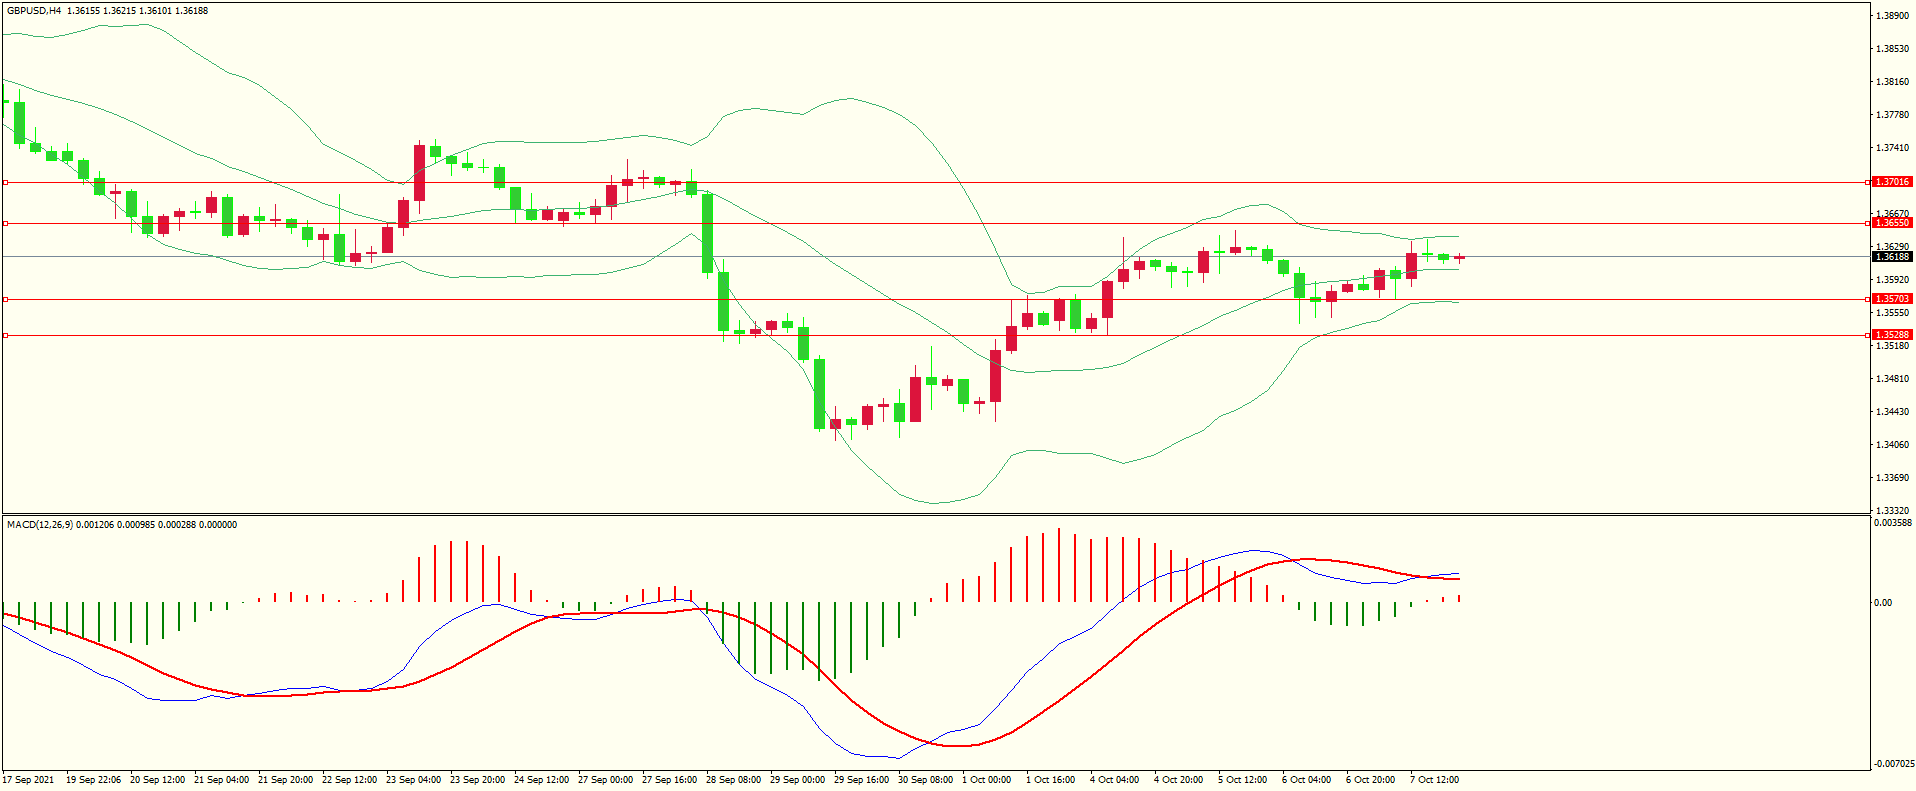Select left anchor square of 1.36550 line
This screenshot has height=791, width=1916.
[5, 223]
